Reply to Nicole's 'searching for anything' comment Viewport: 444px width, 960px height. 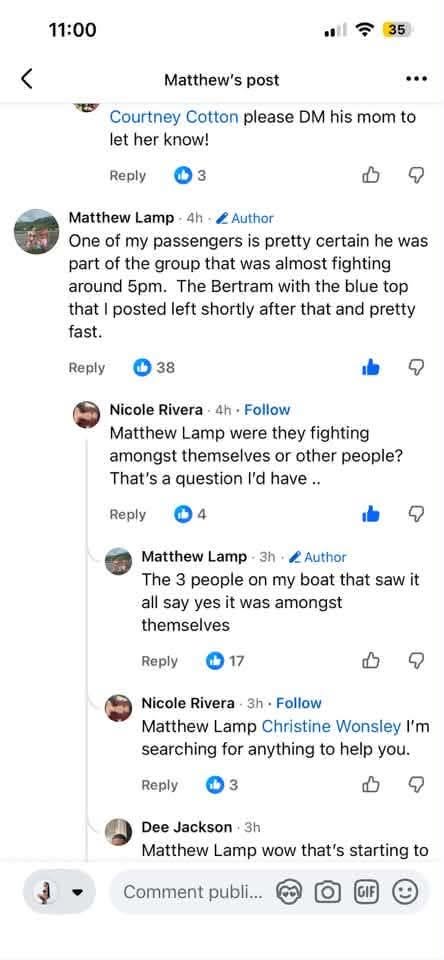(x=159, y=785)
